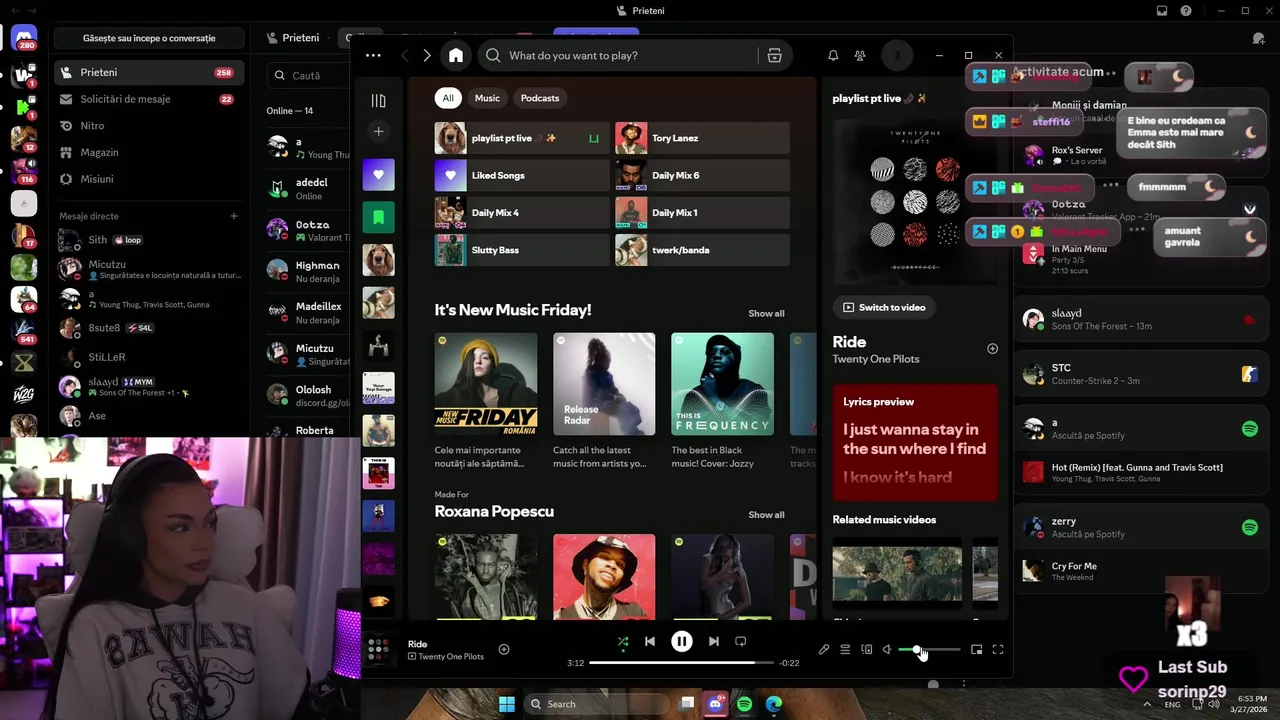This screenshot has height=720, width=1280.
Task: Select the All filter chip
Action: [x=448, y=98]
